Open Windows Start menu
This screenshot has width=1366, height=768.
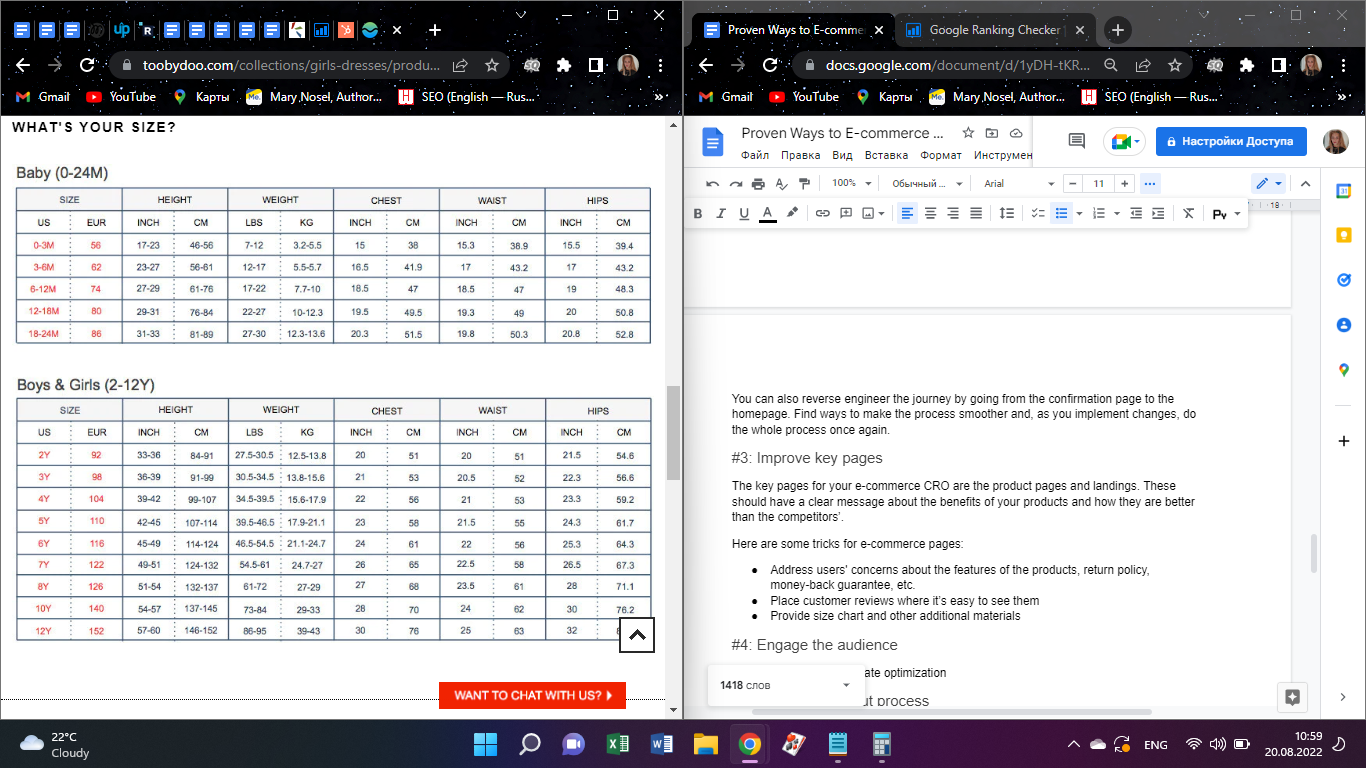pos(485,744)
